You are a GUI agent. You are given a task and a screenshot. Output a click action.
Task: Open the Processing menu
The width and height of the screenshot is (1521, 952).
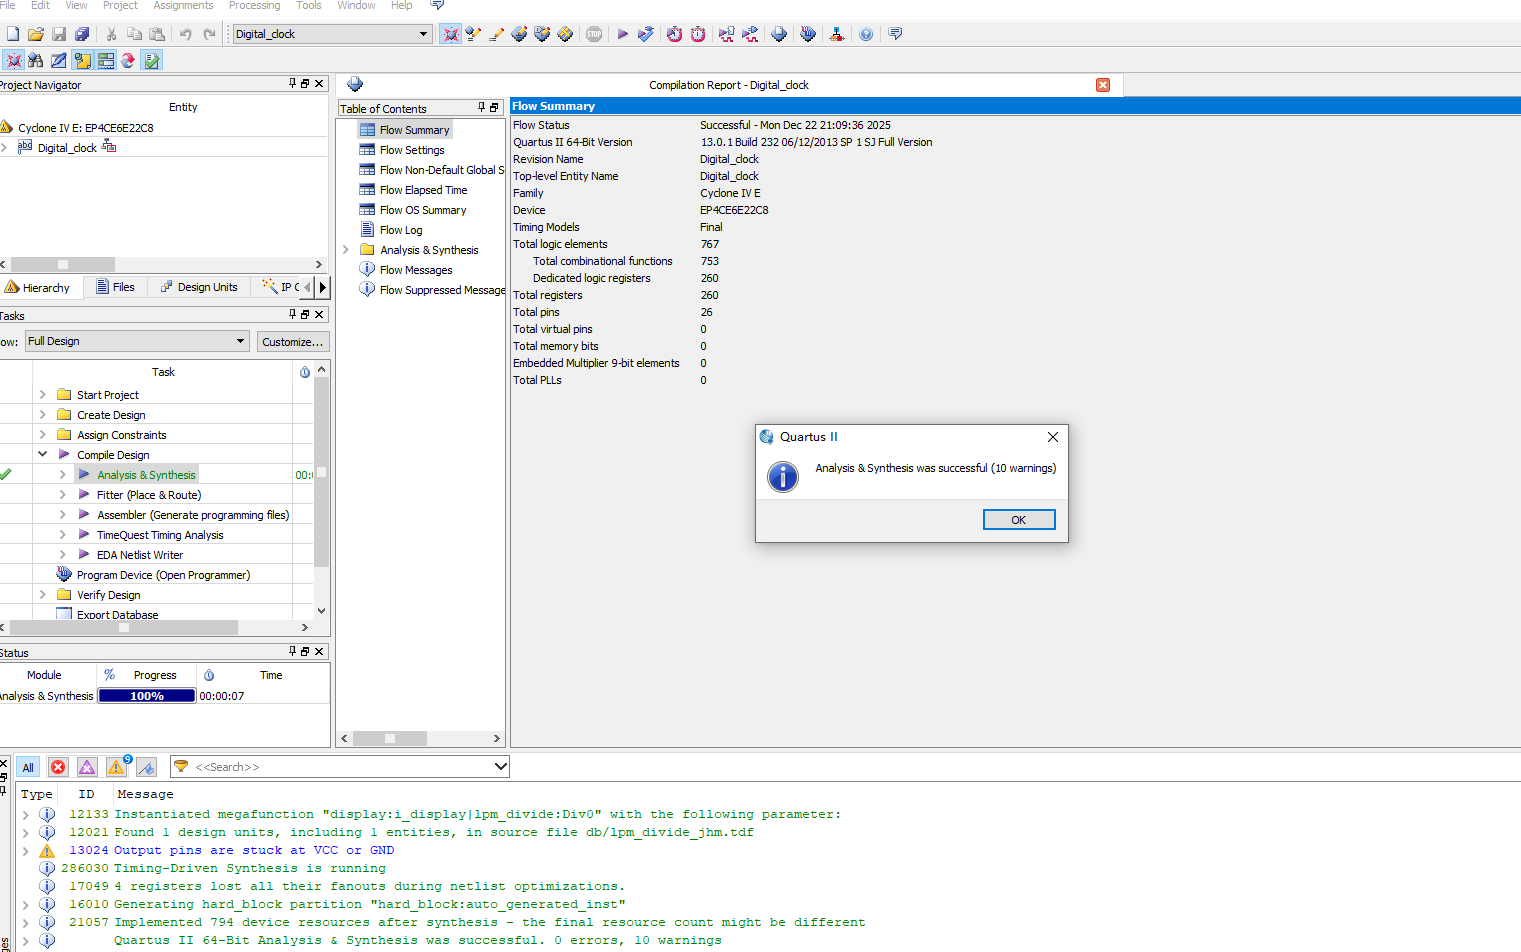point(254,5)
